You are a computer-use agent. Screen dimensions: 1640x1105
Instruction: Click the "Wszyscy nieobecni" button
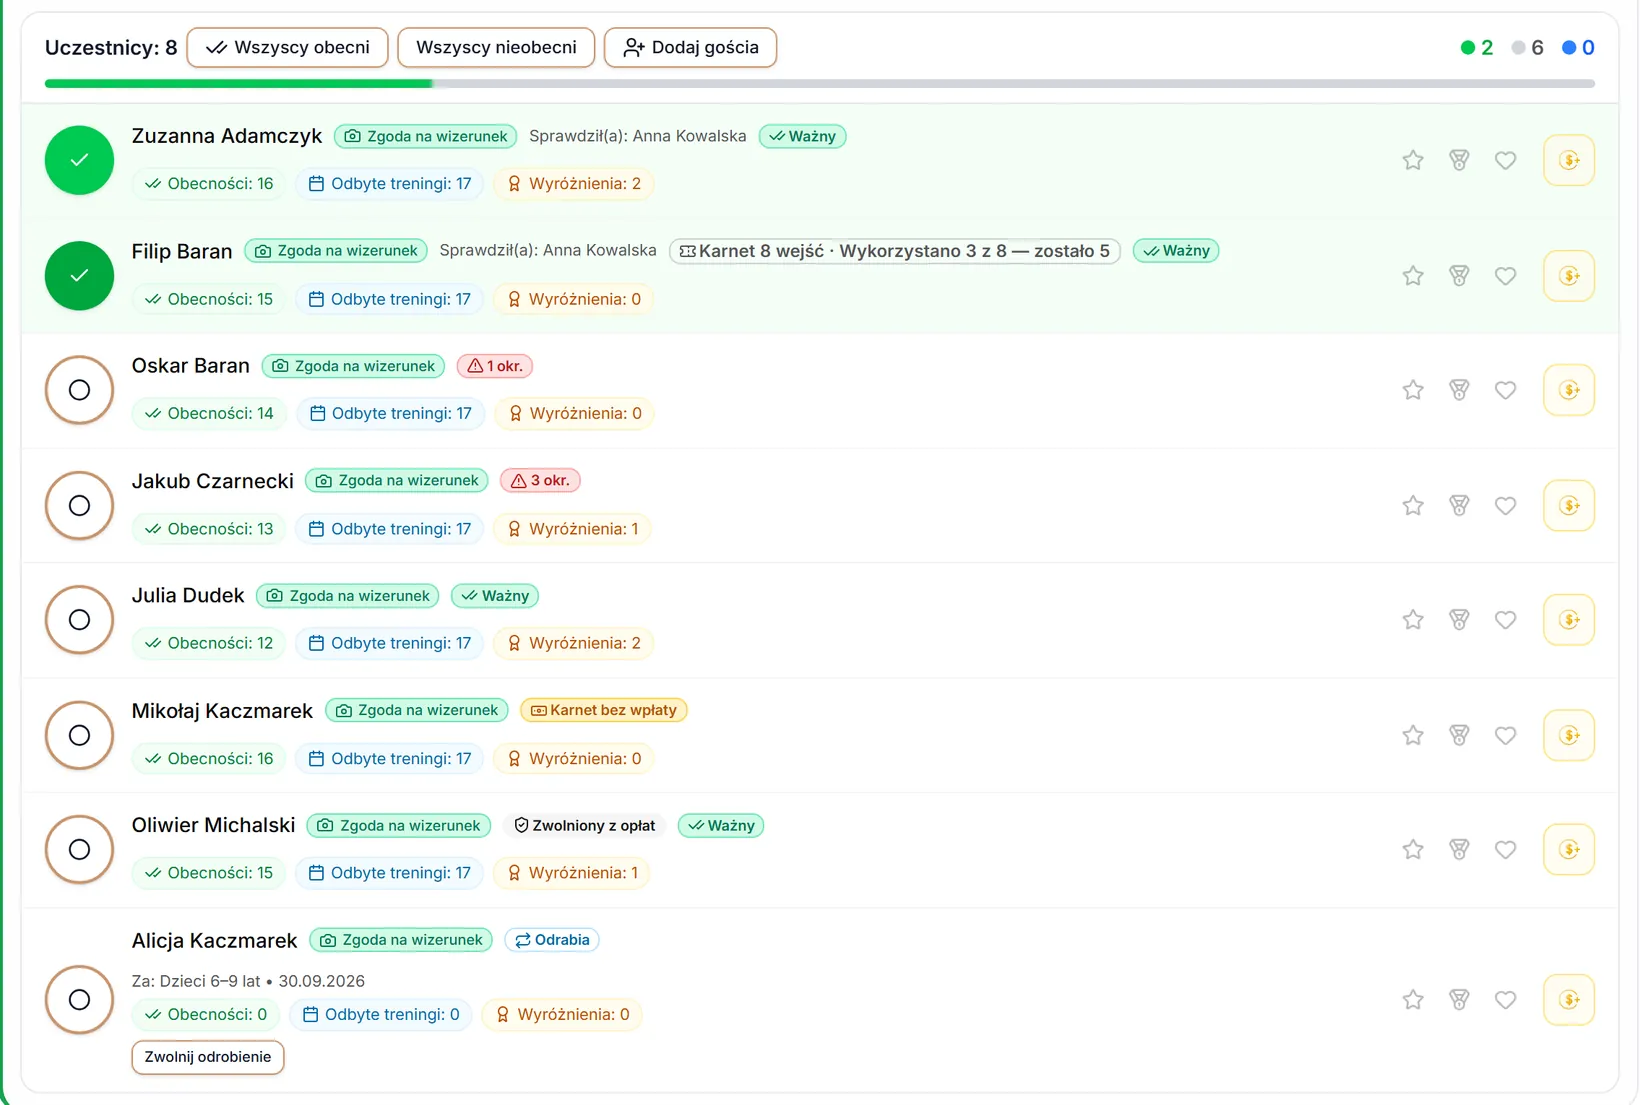pyautogui.click(x=496, y=48)
